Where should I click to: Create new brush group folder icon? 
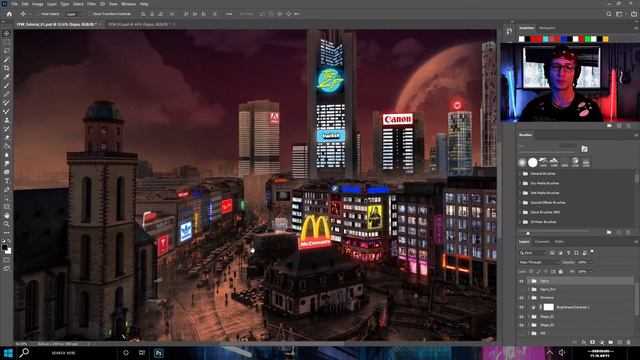coord(609,232)
